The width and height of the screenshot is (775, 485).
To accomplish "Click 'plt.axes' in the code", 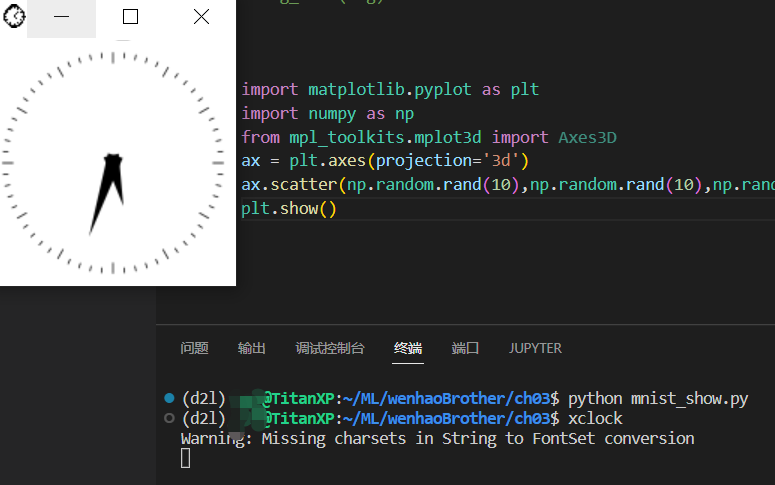I will tap(327, 161).
